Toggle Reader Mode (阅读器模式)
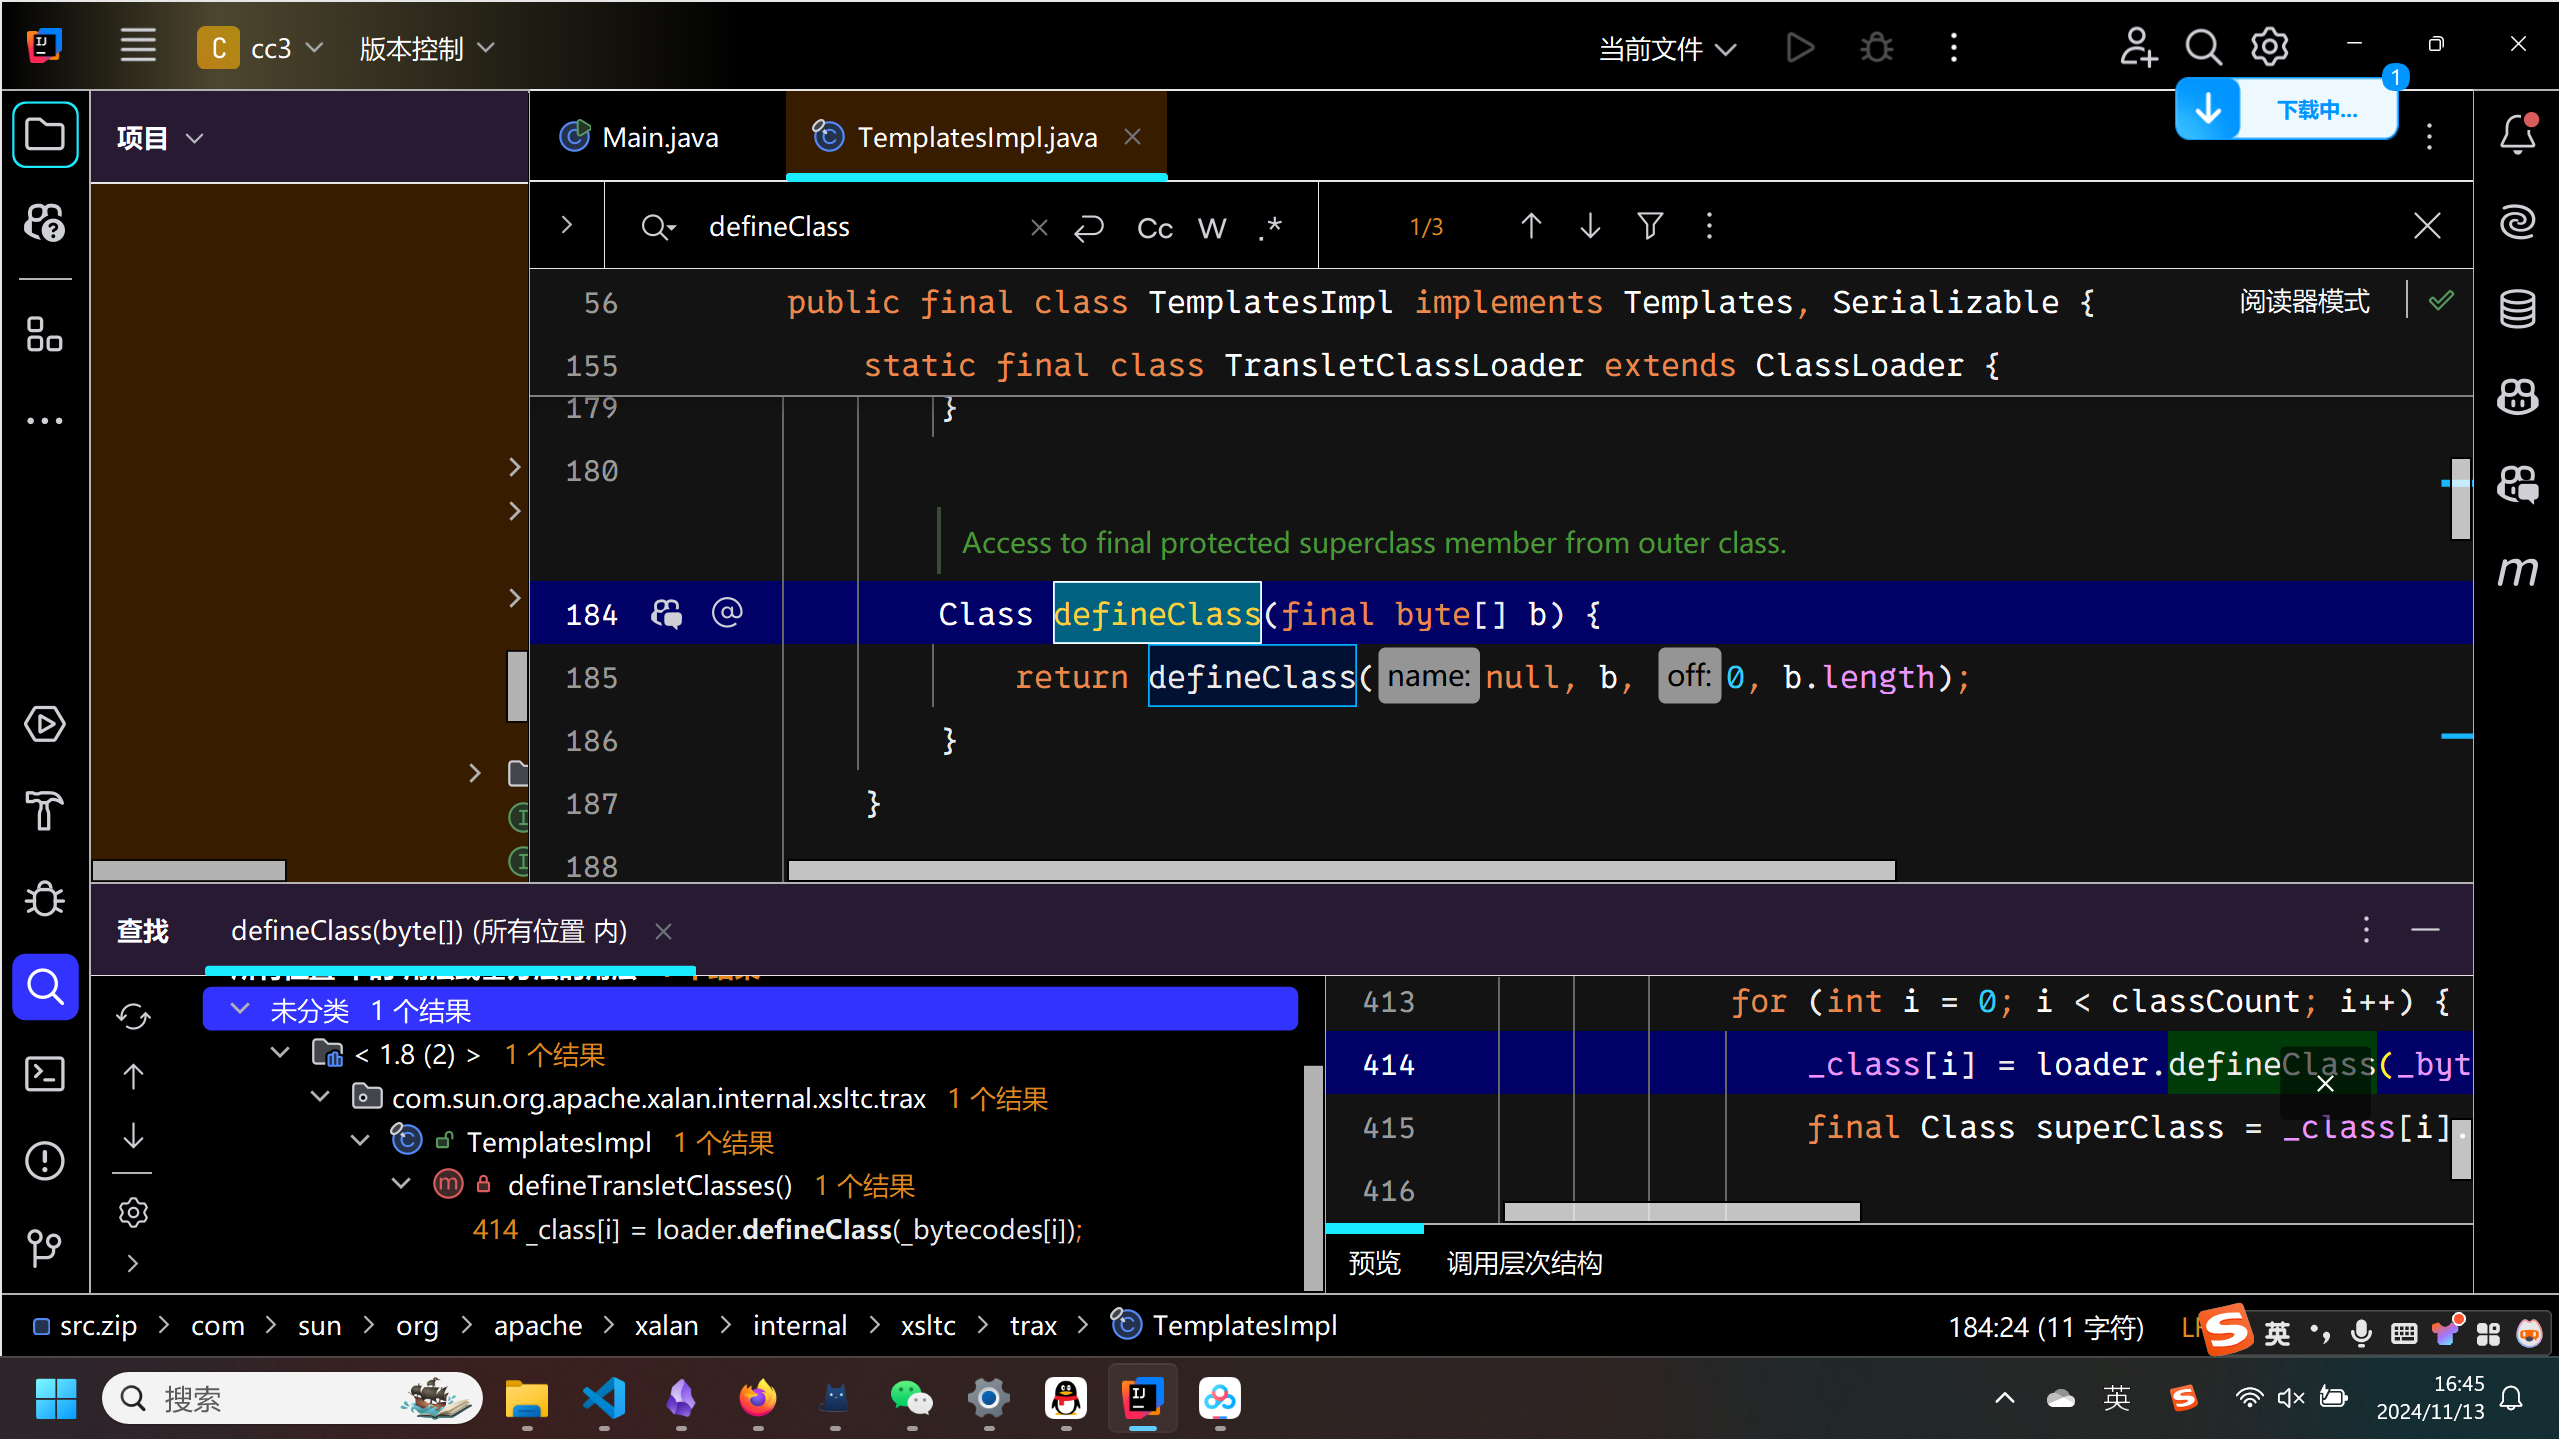 2304,301
